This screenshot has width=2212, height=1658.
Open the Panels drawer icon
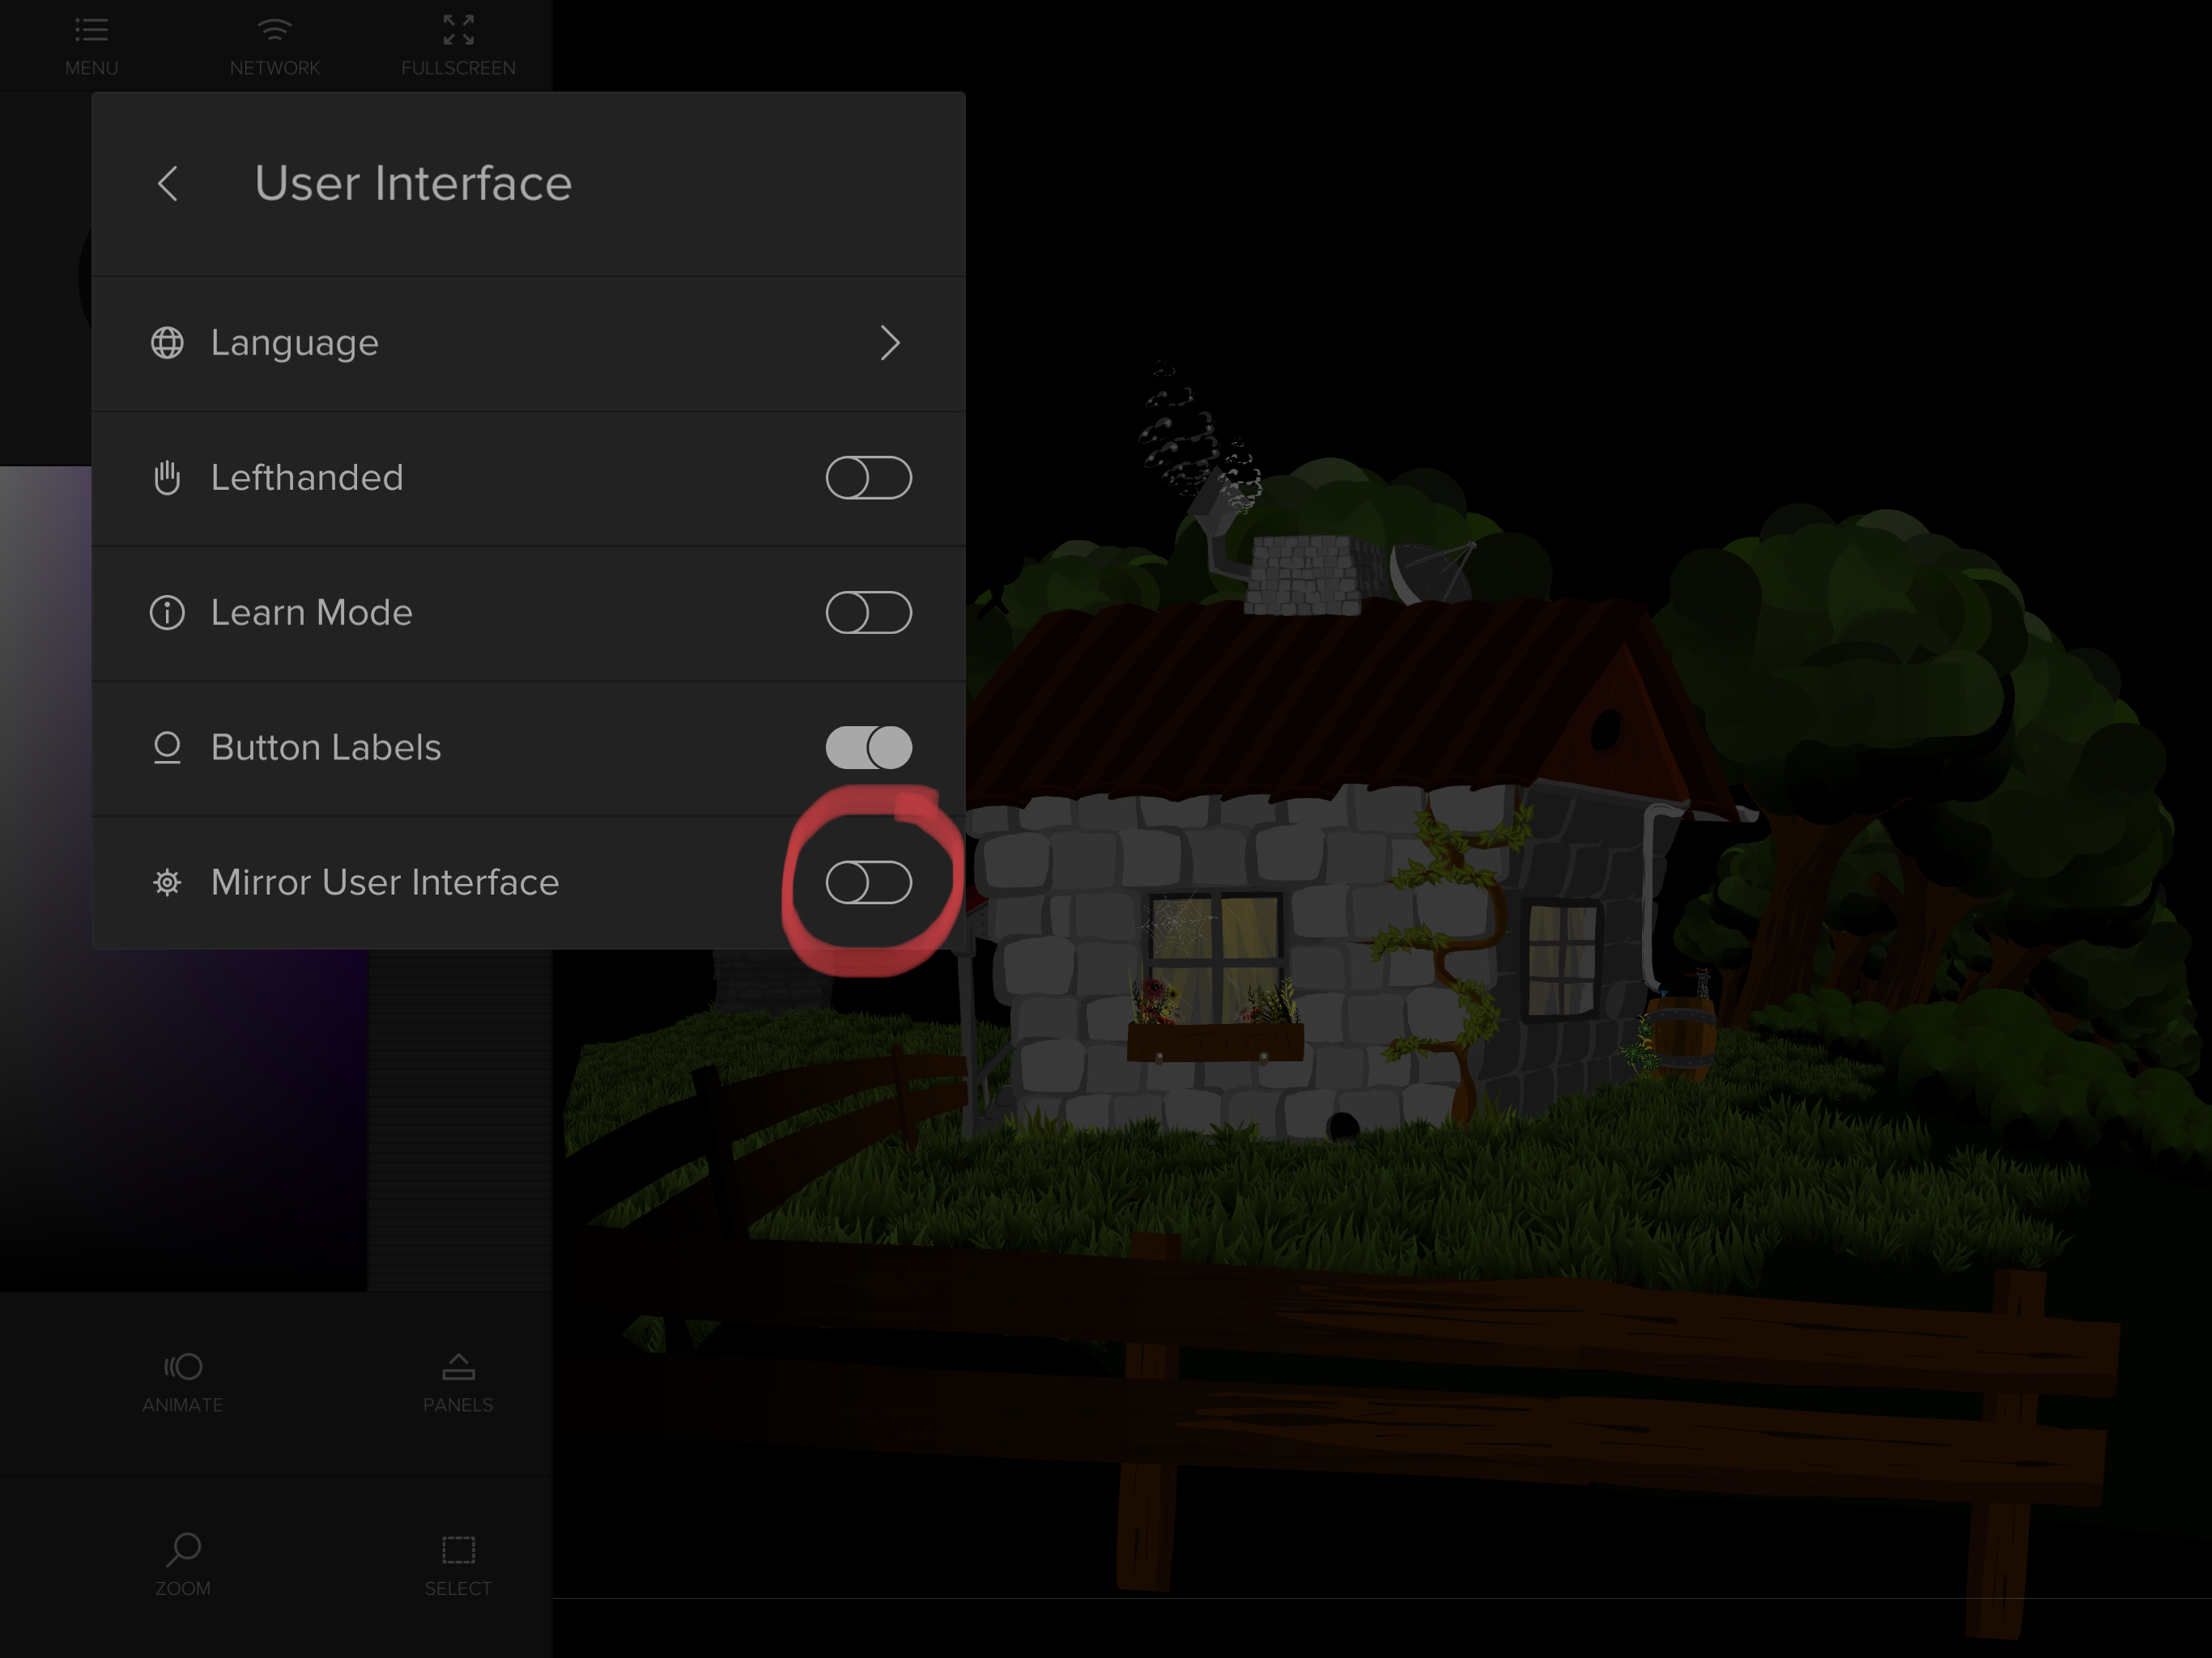click(x=458, y=1367)
